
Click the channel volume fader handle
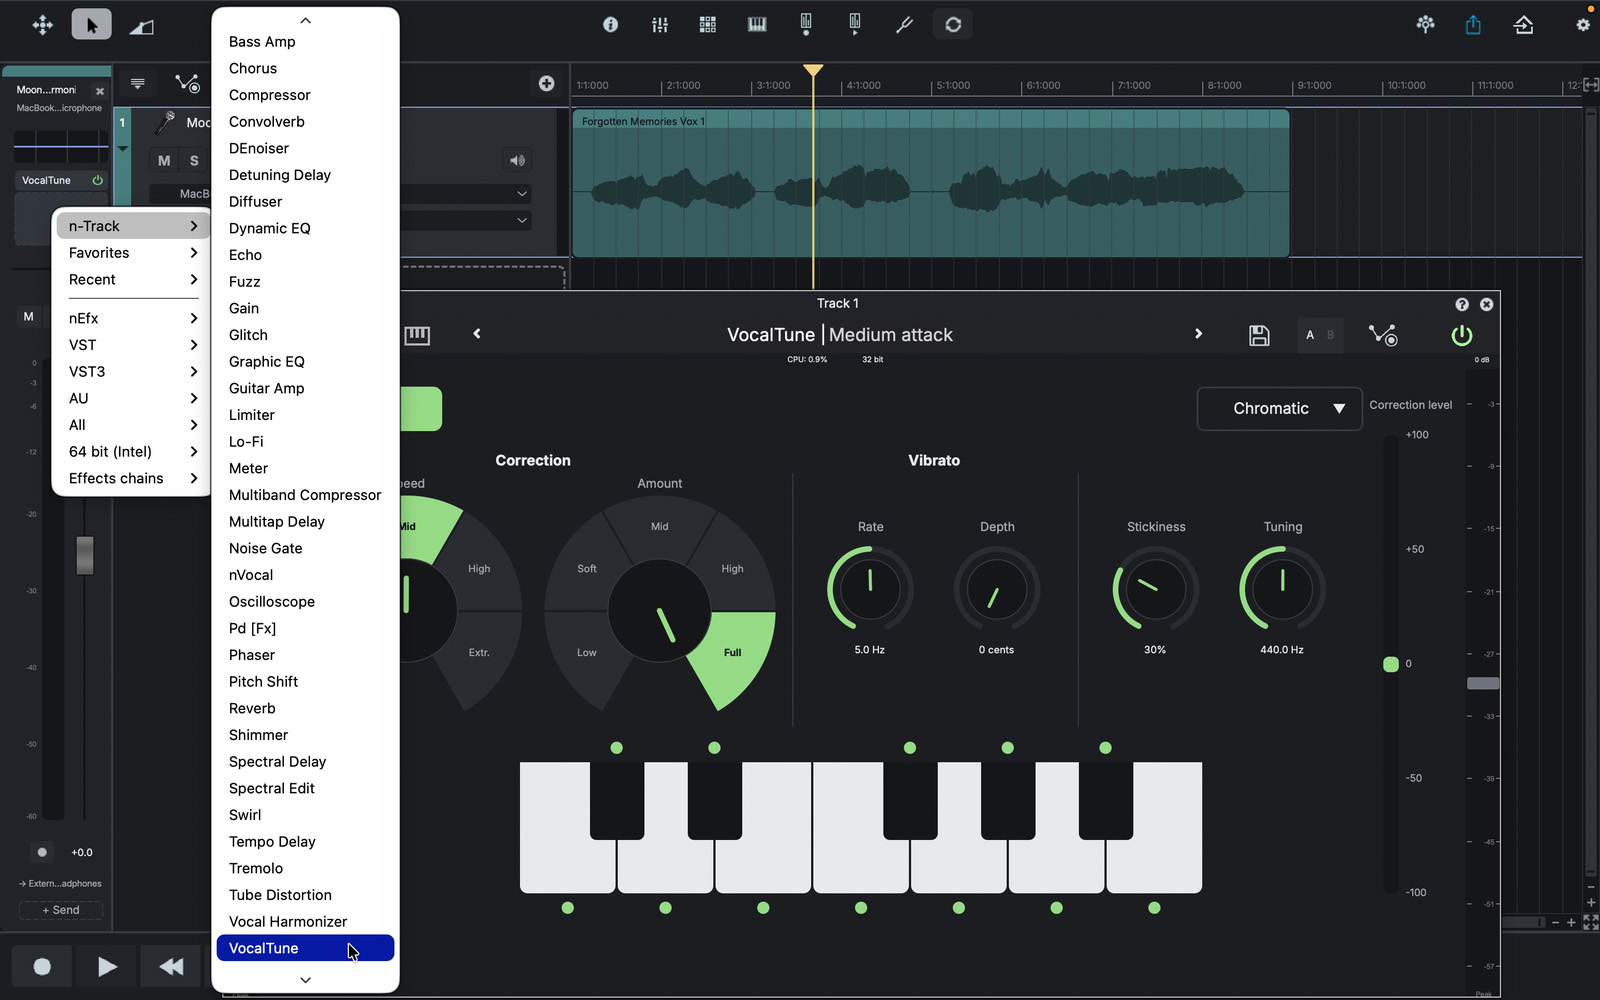pyautogui.click(x=85, y=555)
